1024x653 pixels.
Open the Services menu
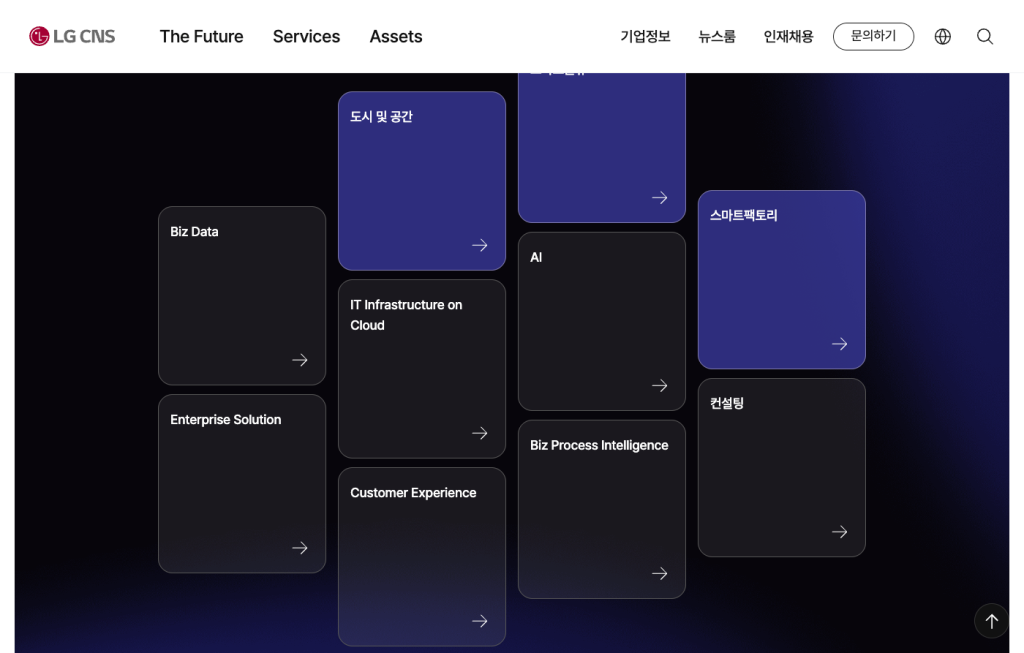[x=306, y=36]
